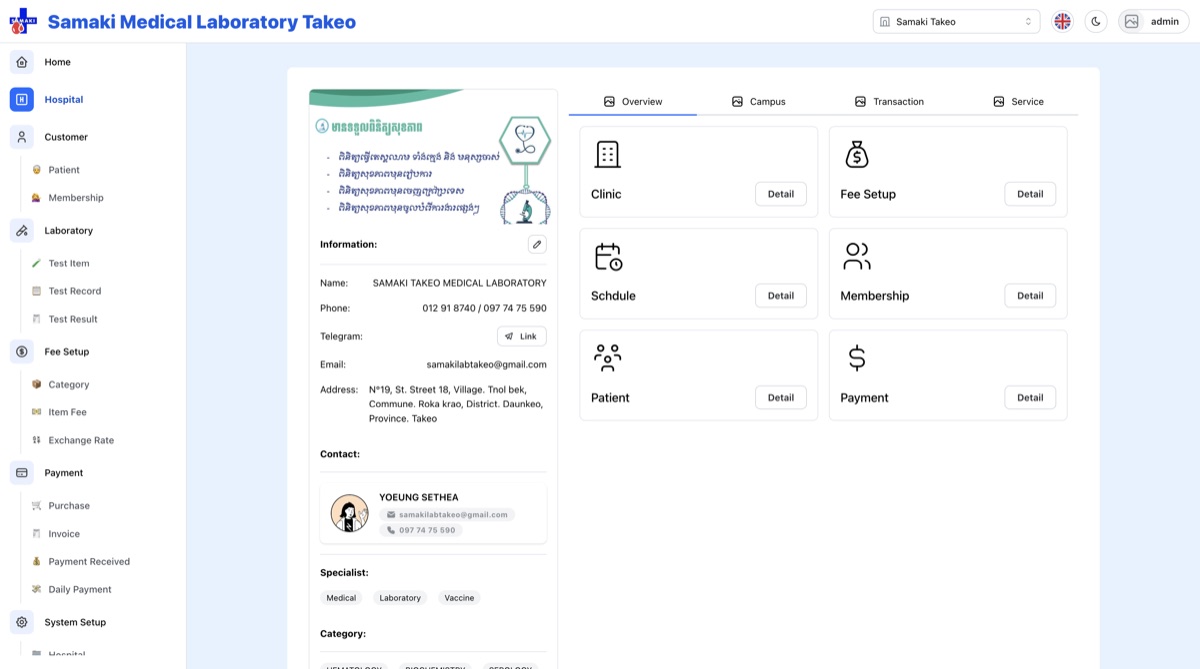This screenshot has height=669, width=1200.
Task: Click the Payment section card icon
Action: [x=22, y=472]
